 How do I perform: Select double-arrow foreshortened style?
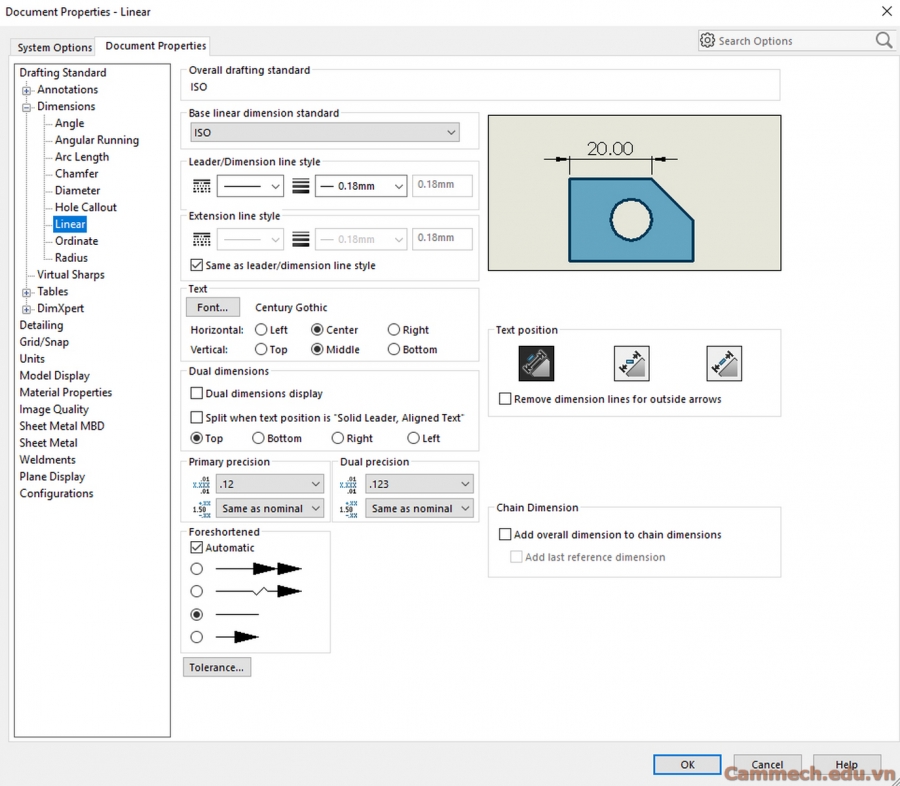[x=196, y=569]
